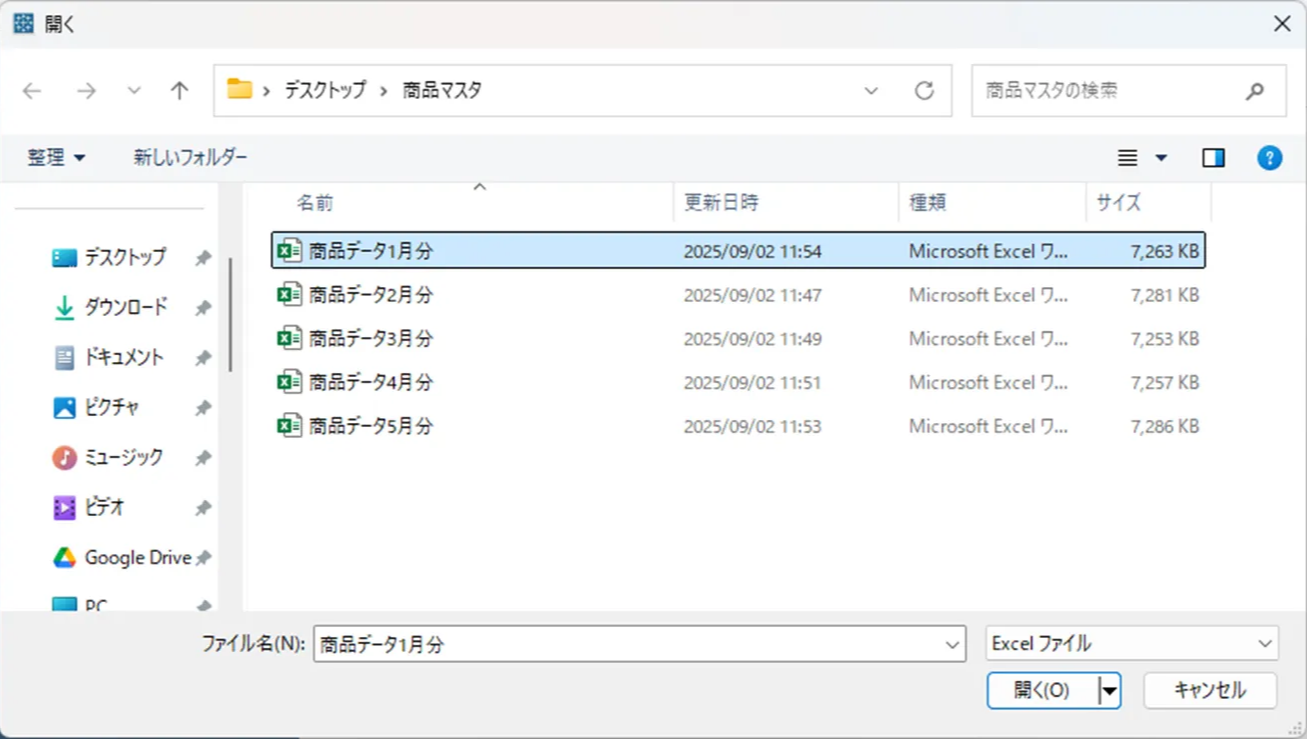
Task: Click the back navigation arrow
Action: click(x=32, y=91)
